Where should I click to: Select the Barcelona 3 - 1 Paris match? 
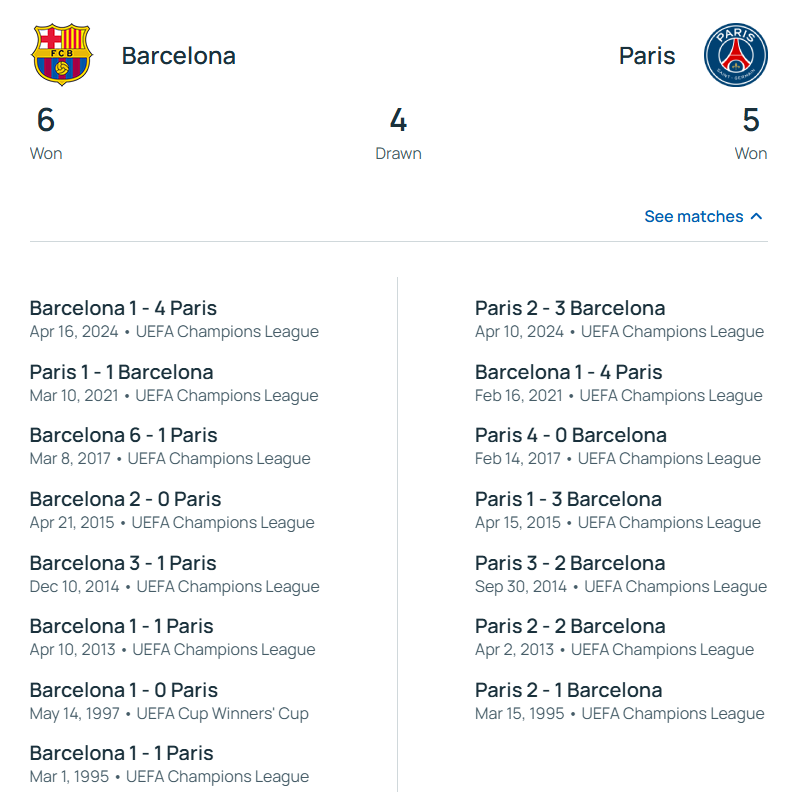(123, 563)
